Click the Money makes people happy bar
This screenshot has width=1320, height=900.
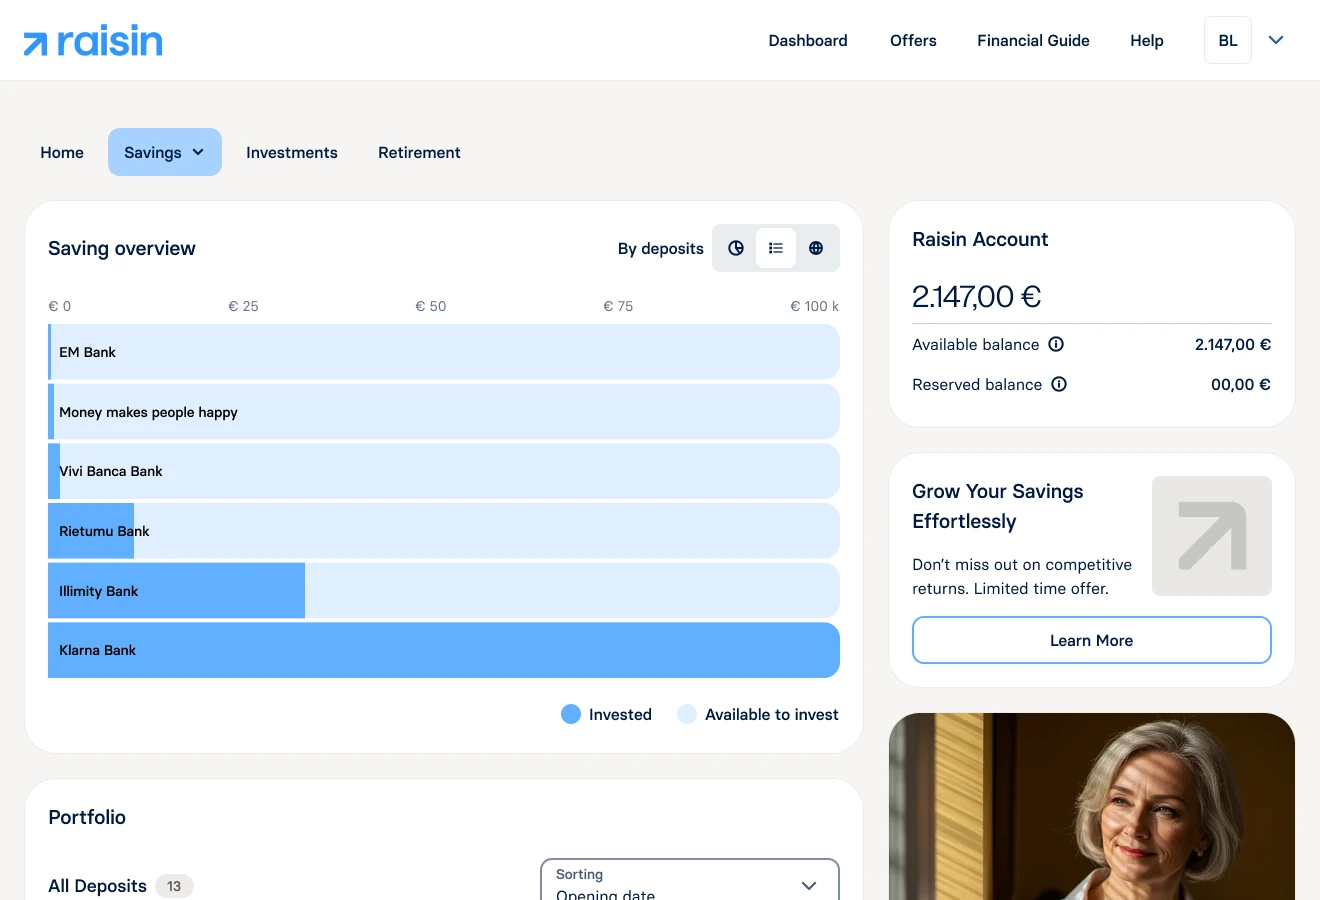click(444, 412)
